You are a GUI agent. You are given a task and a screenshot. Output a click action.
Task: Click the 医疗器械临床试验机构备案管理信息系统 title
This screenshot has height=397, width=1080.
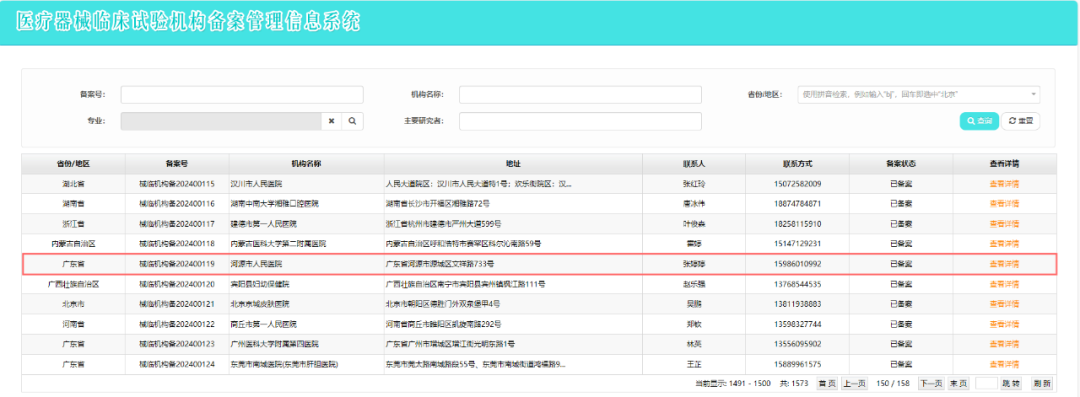189,21
